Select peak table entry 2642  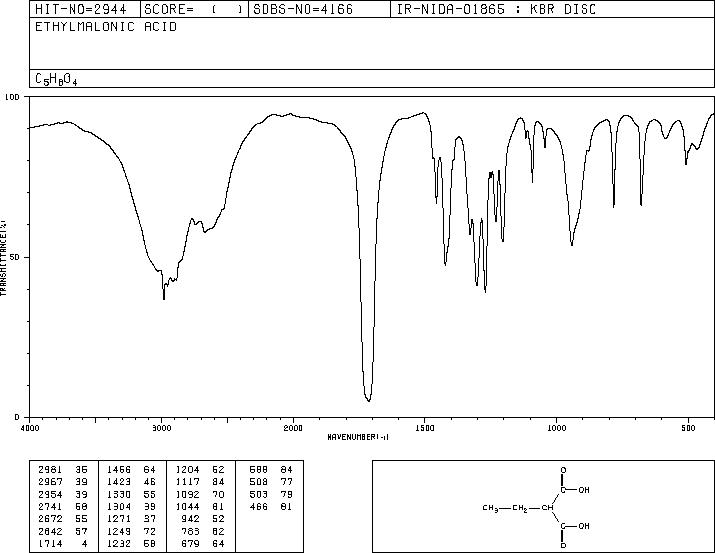pos(63,532)
